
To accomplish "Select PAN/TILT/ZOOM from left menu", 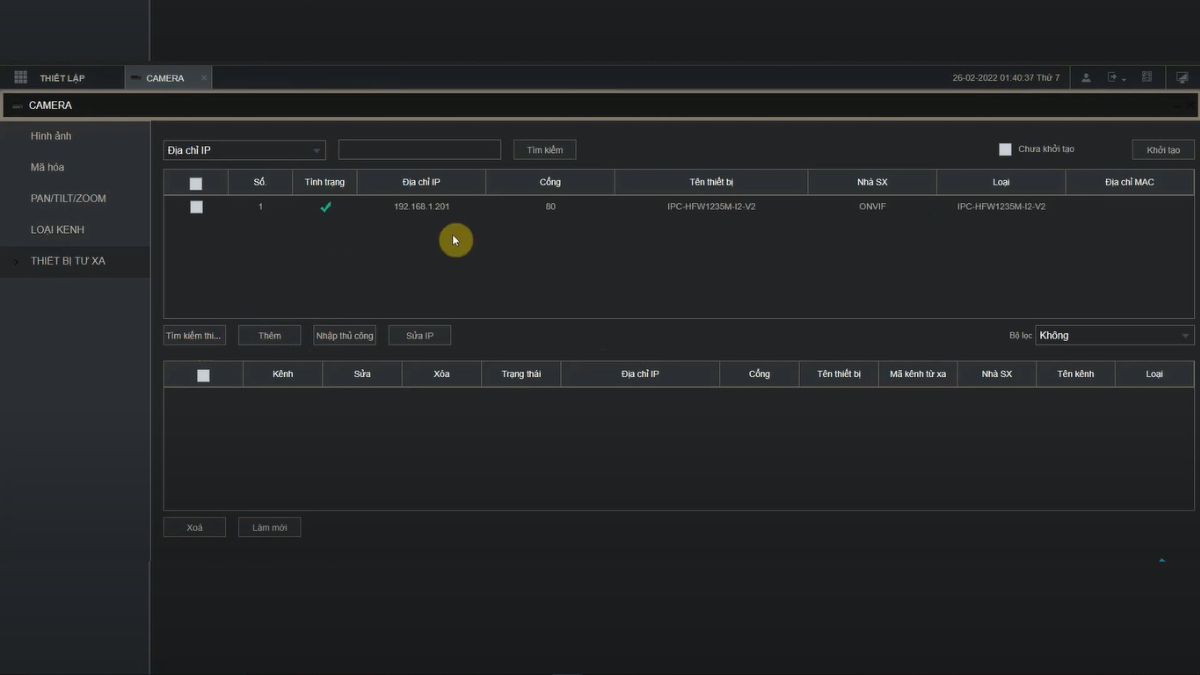I will [68, 198].
